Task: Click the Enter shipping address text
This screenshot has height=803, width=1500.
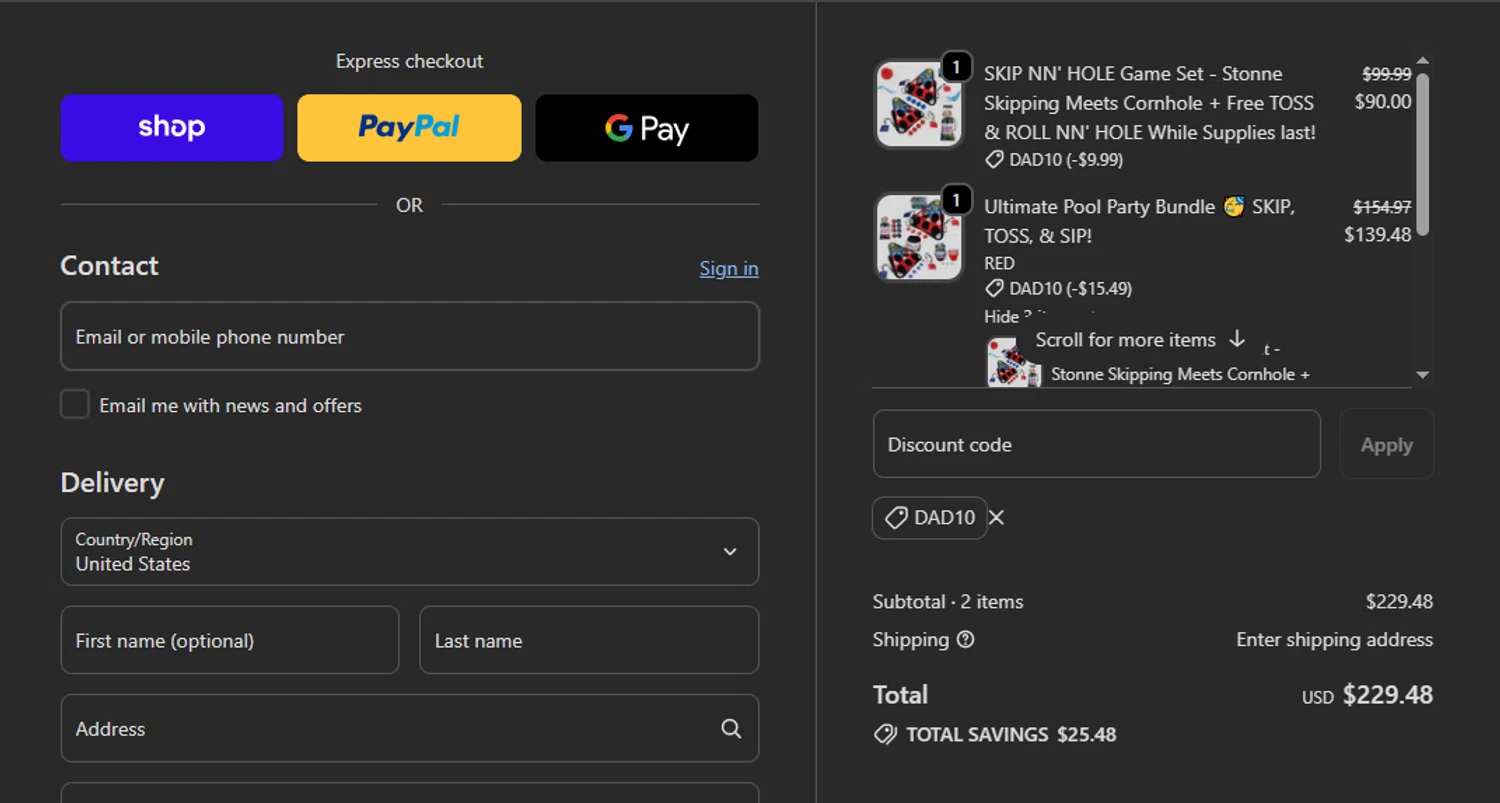Action: point(1334,639)
